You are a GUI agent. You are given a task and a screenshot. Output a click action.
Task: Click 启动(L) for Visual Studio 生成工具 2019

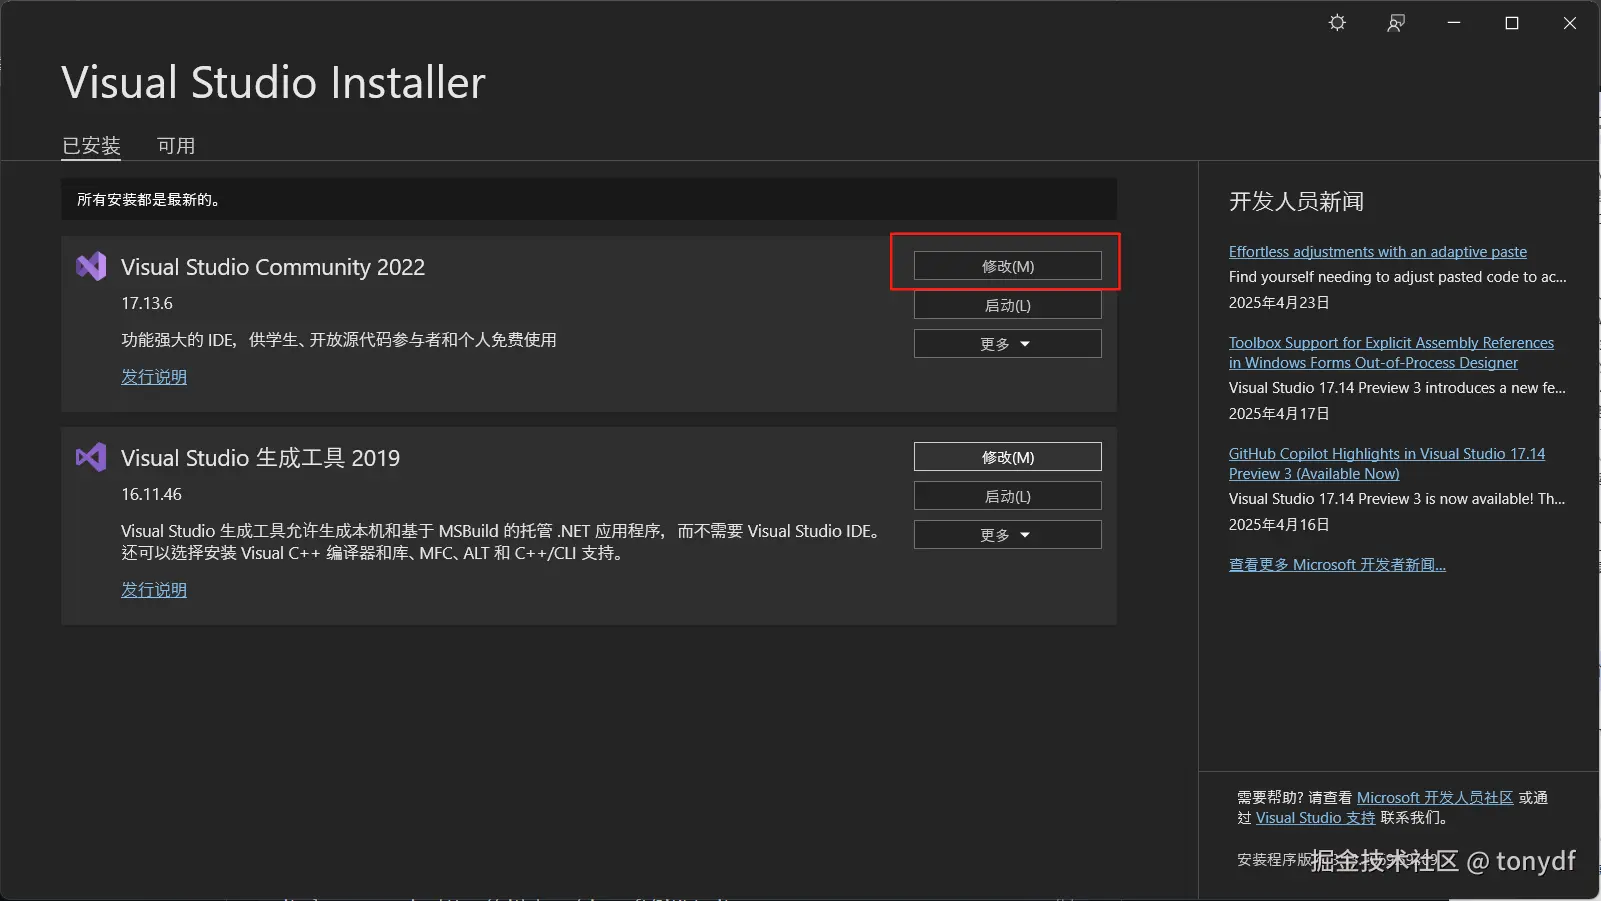1008,496
